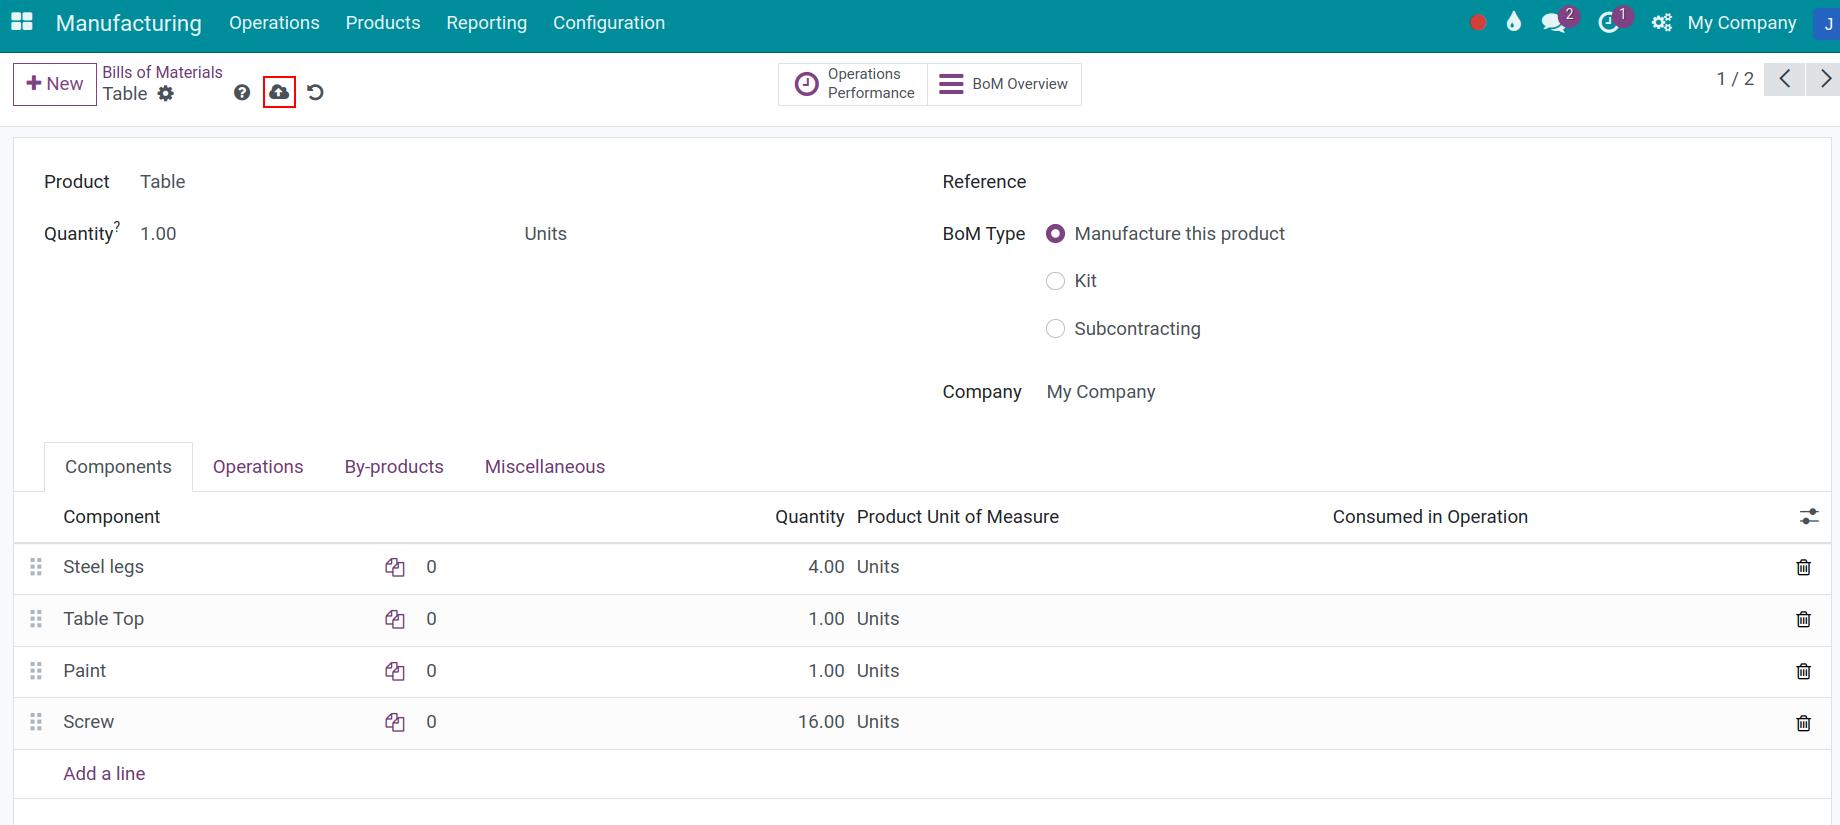The width and height of the screenshot is (1840, 825).
Task: Open the attachments icon for Paint
Action: pyautogui.click(x=395, y=671)
